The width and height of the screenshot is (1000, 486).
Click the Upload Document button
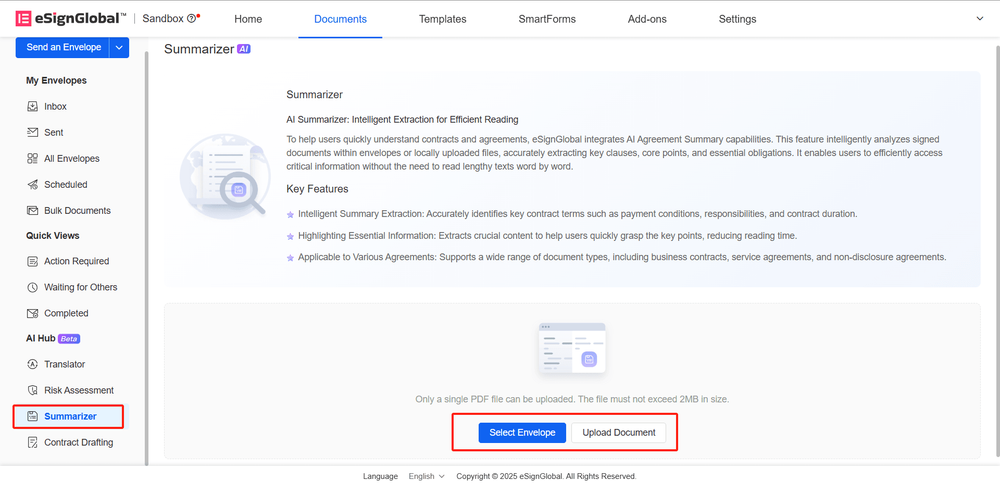point(619,433)
